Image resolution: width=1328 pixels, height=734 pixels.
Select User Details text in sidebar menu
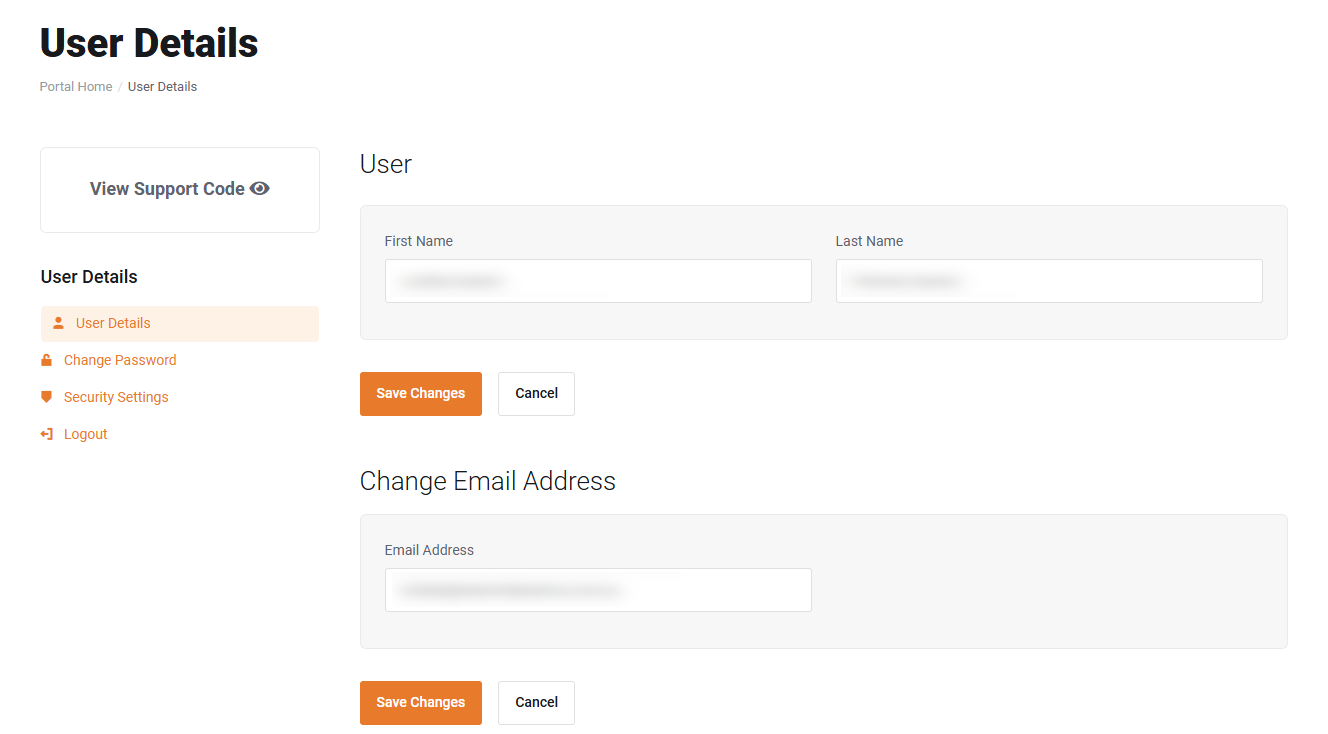[x=113, y=323]
